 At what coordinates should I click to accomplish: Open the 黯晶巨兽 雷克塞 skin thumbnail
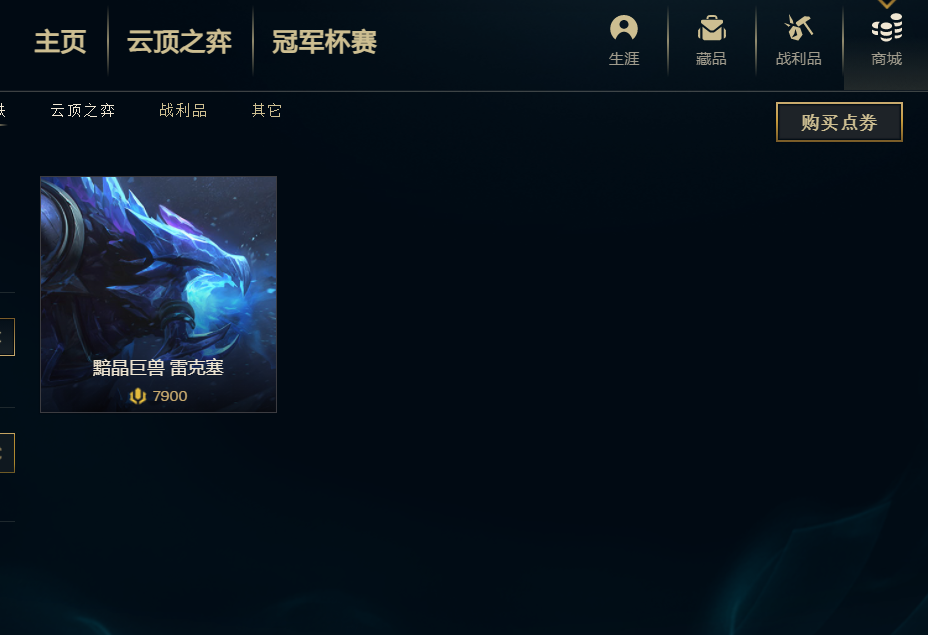(x=158, y=294)
